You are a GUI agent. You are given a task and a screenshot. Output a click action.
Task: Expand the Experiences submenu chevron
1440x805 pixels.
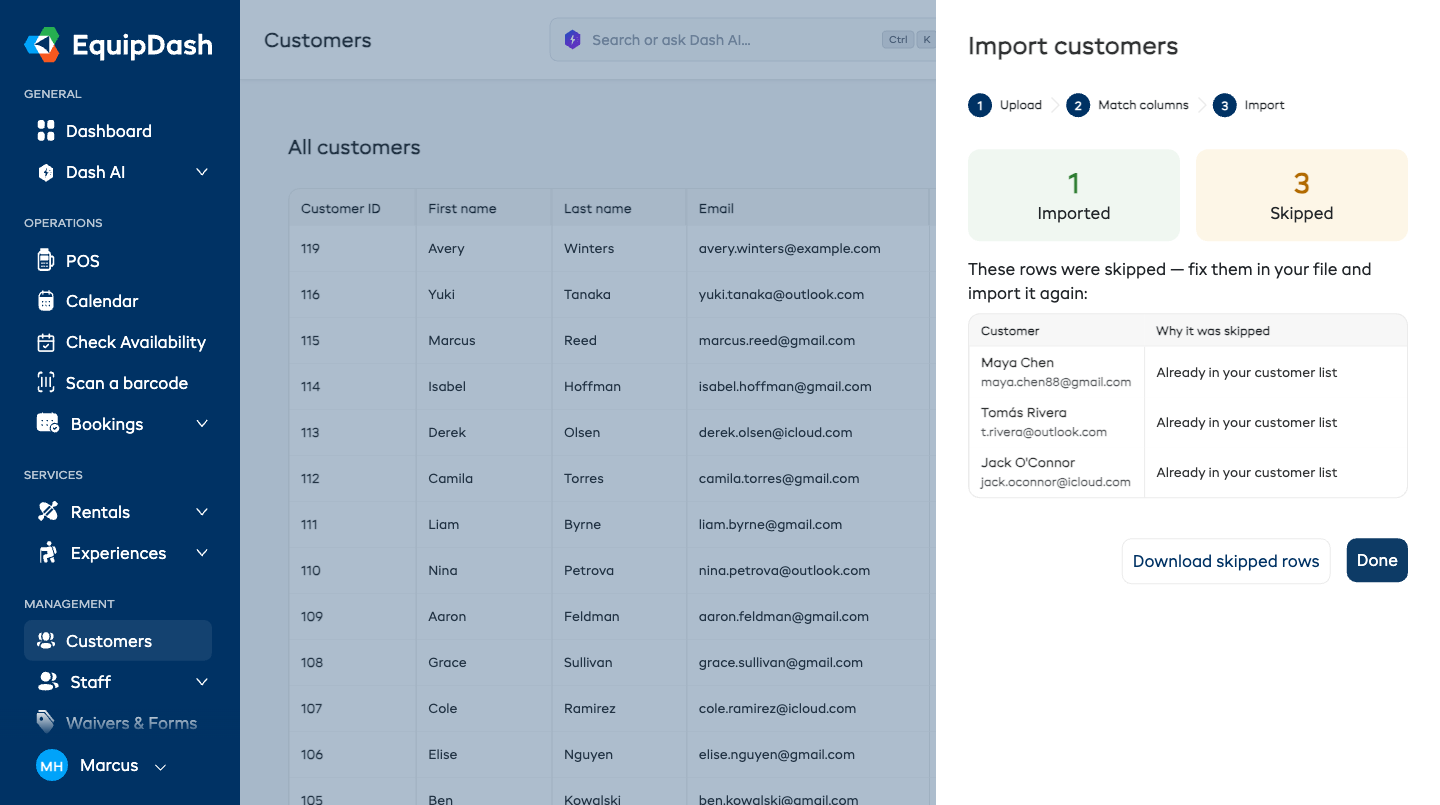click(202, 553)
